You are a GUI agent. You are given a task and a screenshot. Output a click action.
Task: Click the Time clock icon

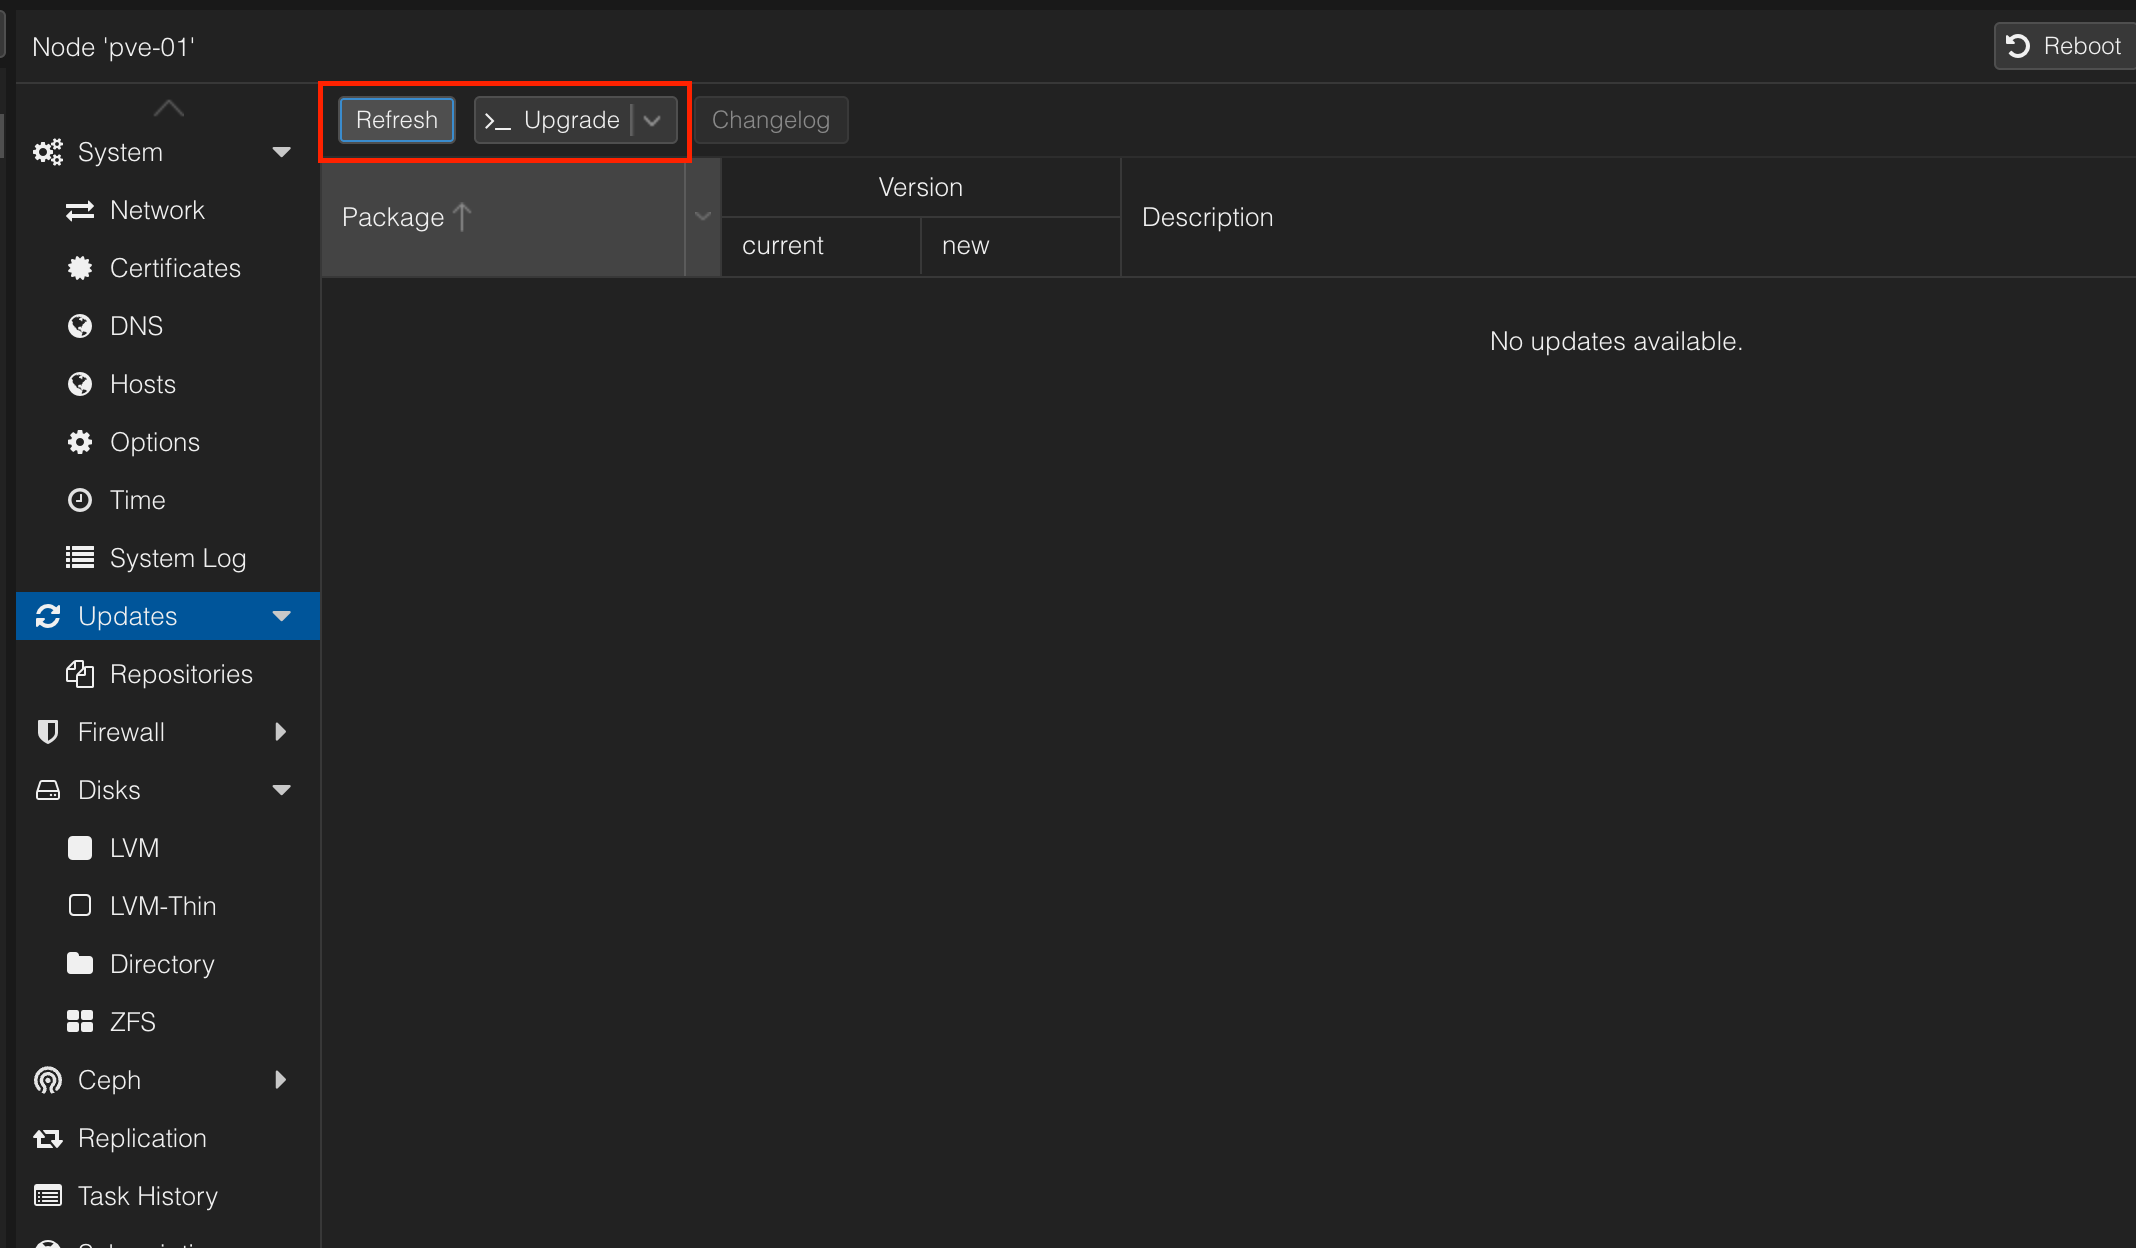[x=80, y=500]
